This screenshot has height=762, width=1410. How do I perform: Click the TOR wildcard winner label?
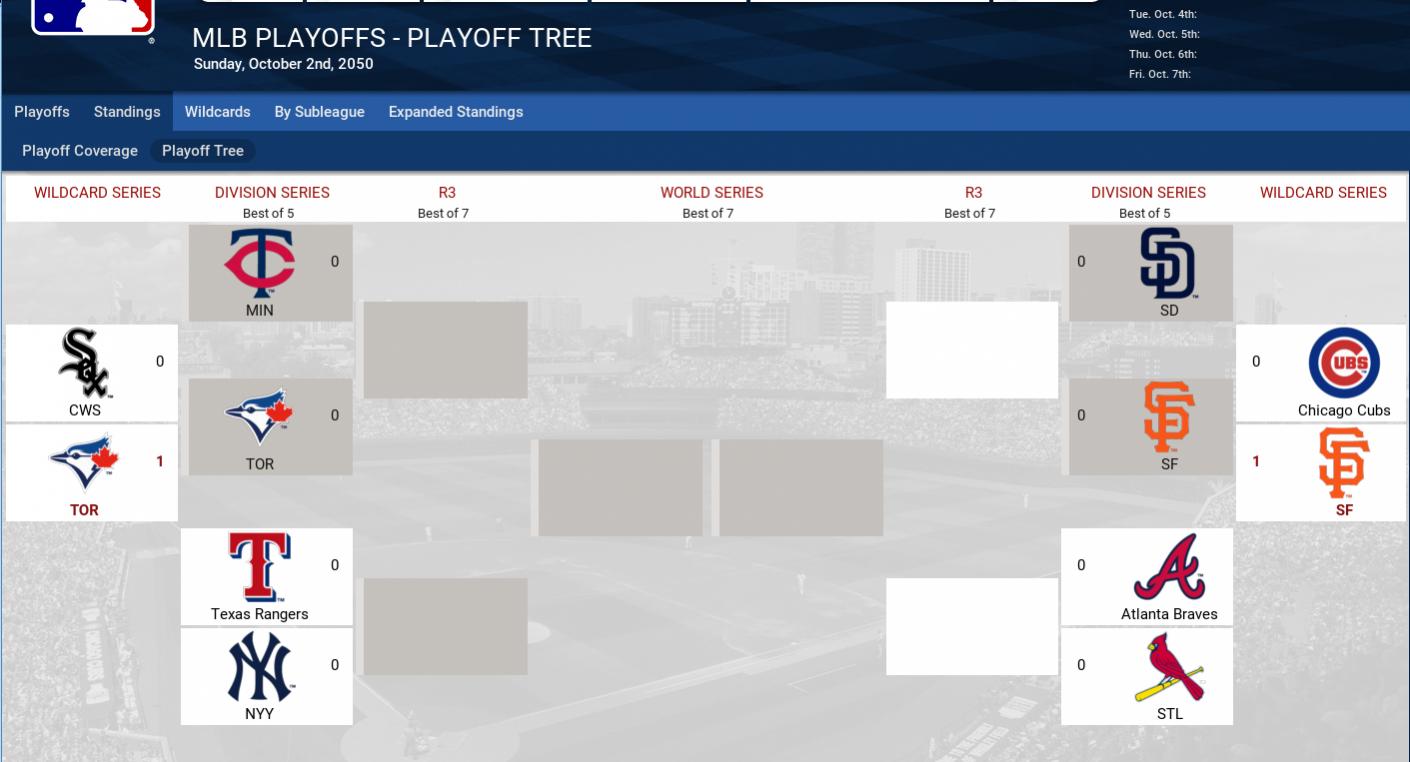[x=84, y=510]
